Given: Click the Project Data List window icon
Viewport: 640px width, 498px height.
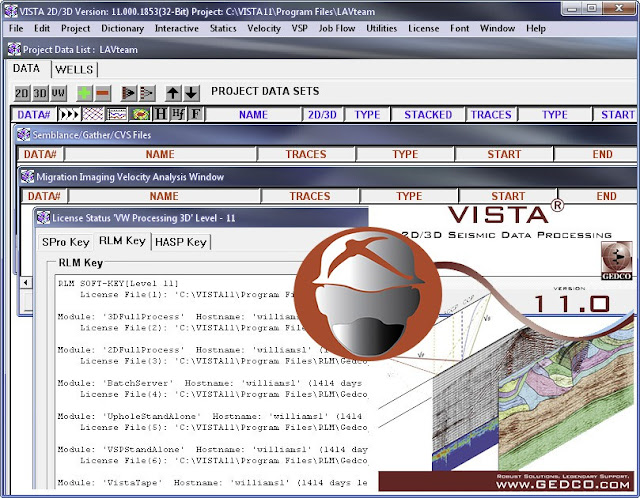Looking at the screenshot, I should pos(14,49).
